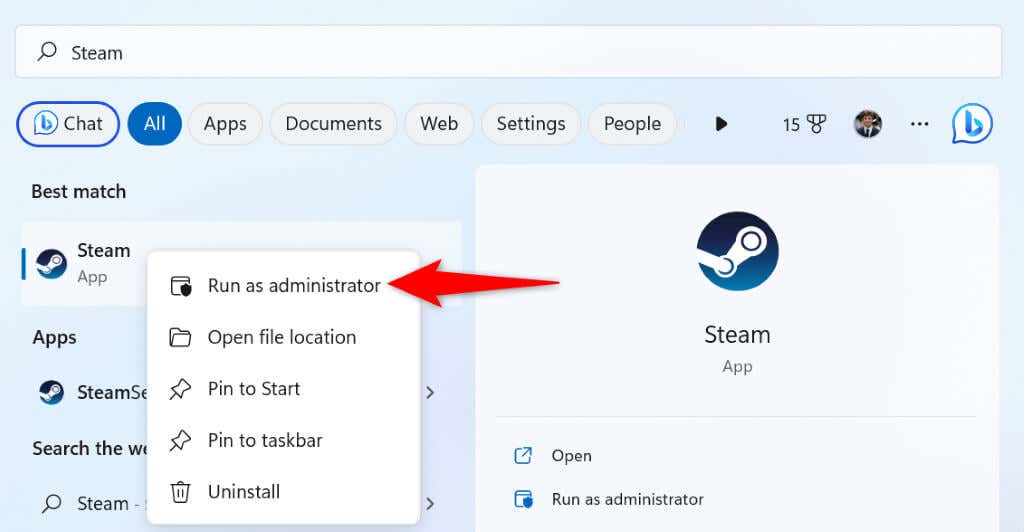Choose Open file location
The image size is (1024, 532).
(281, 337)
